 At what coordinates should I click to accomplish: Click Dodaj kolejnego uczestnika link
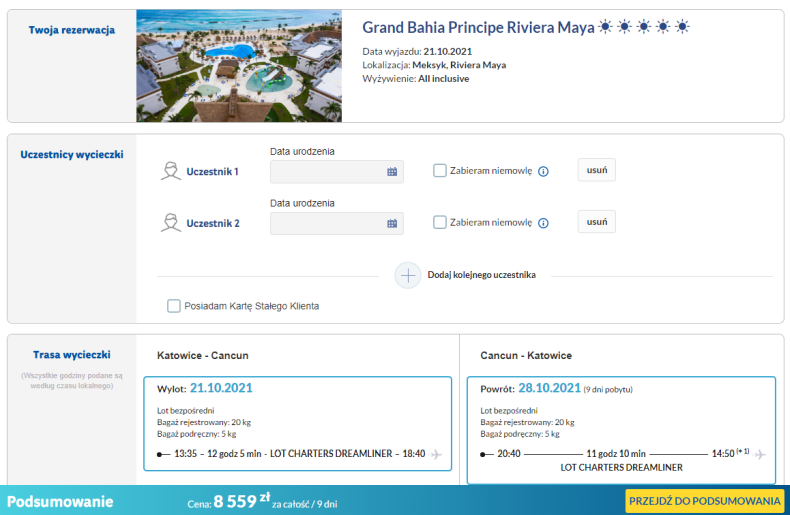tap(482, 275)
